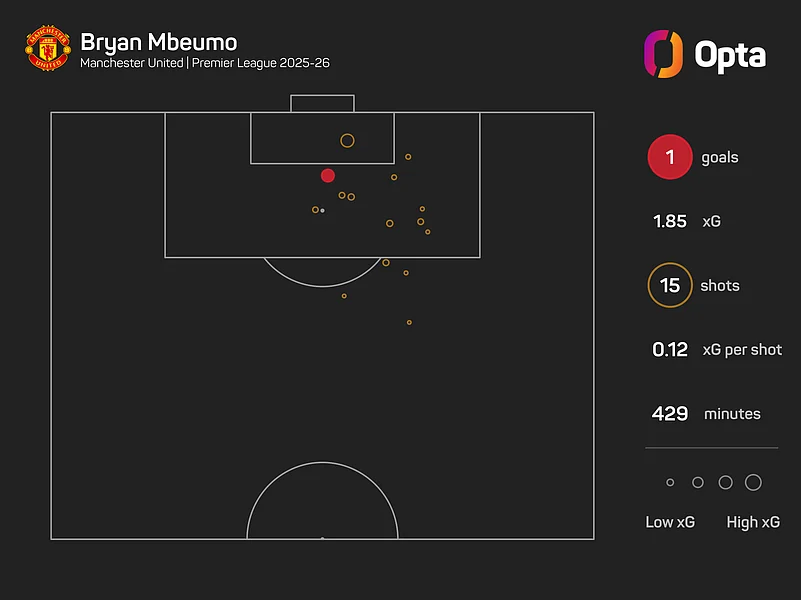Click the 0.12 xG per shot stat
801x600 pixels.
point(717,349)
